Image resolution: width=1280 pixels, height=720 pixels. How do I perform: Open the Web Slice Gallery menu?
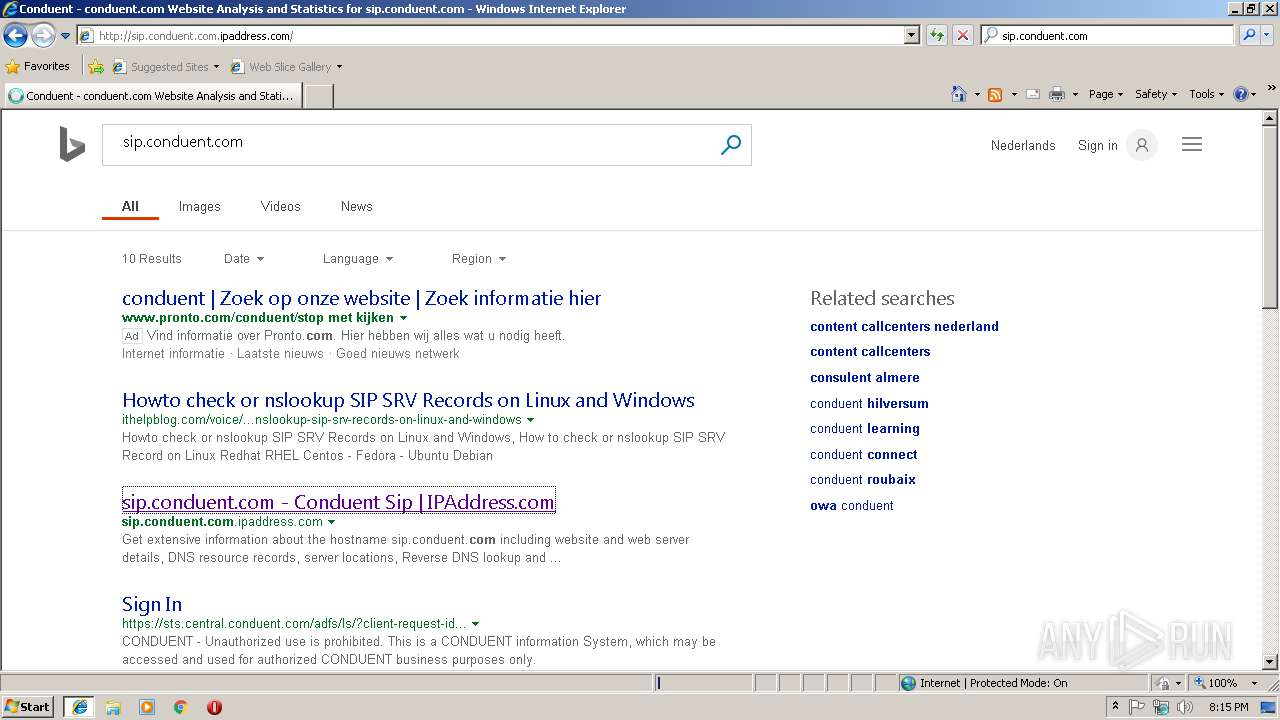286,67
